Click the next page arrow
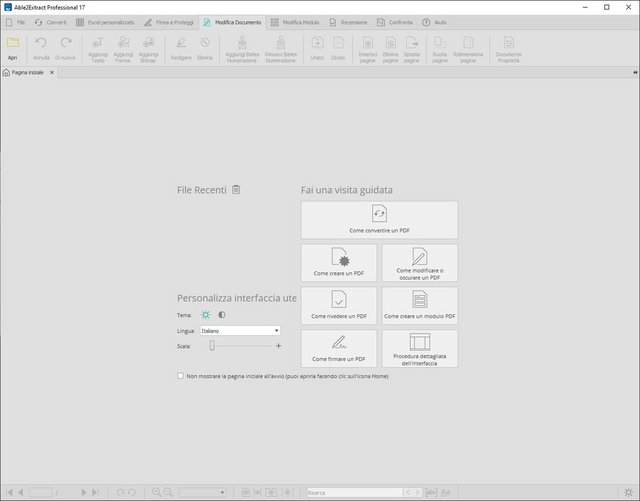The width and height of the screenshot is (640, 501). (x=84, y=492)
